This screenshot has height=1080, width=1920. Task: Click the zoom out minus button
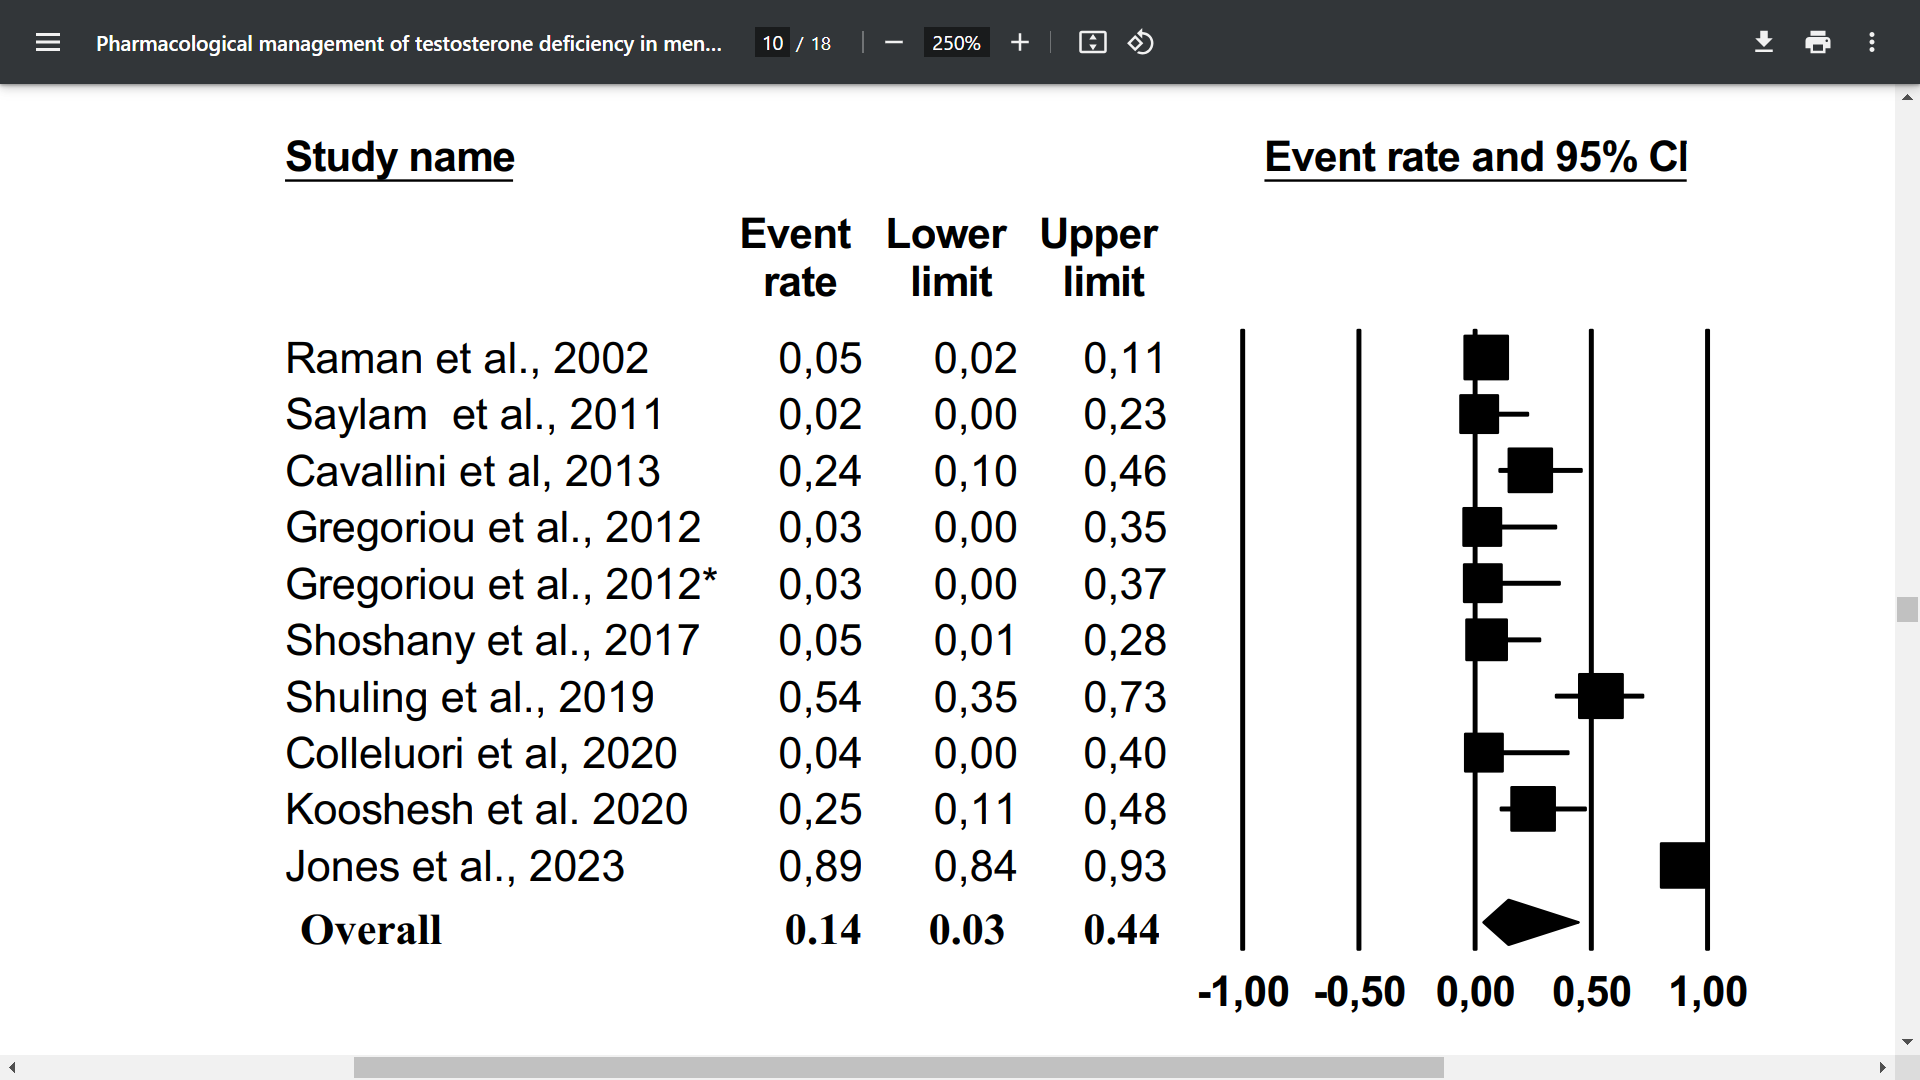point(894,42)
